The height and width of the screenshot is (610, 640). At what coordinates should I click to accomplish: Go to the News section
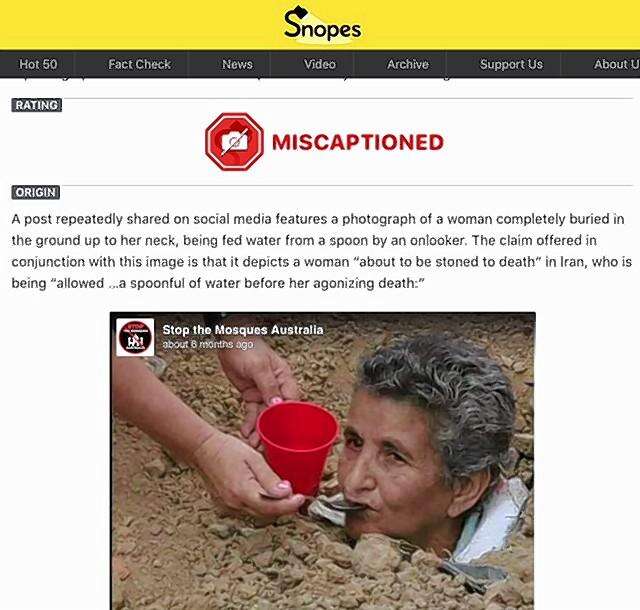pos(237,64)
